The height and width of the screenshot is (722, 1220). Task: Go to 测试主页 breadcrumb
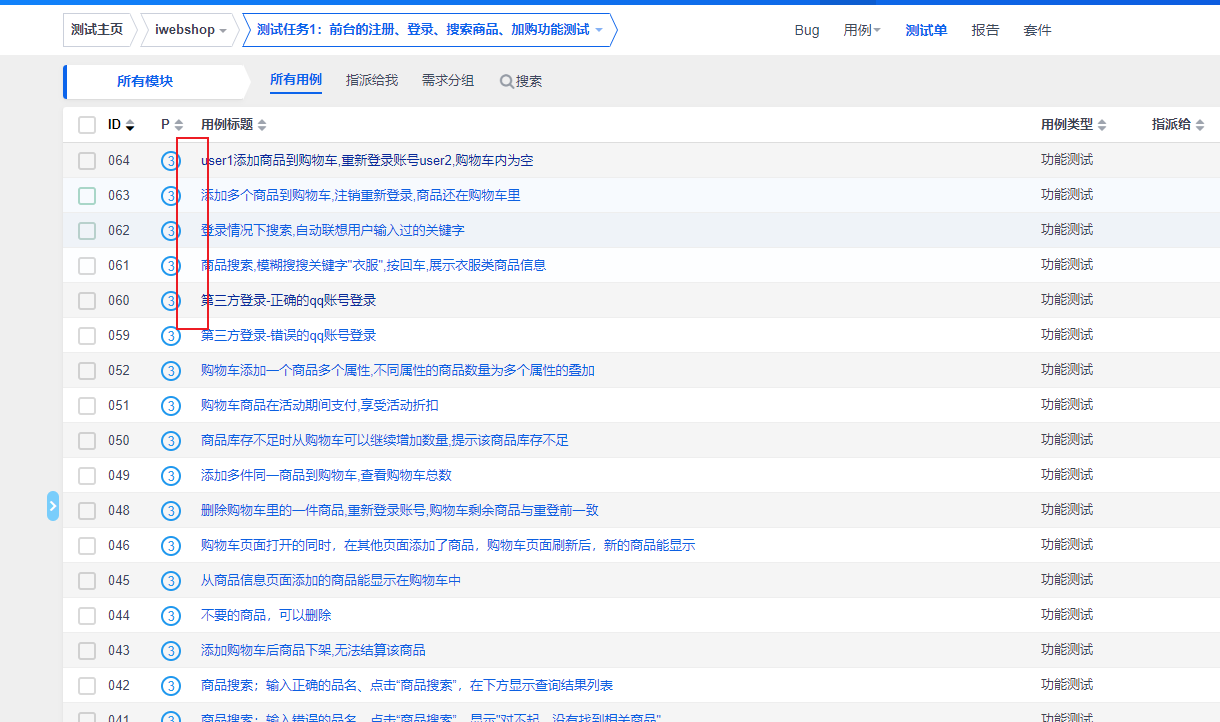coord(97,30)
